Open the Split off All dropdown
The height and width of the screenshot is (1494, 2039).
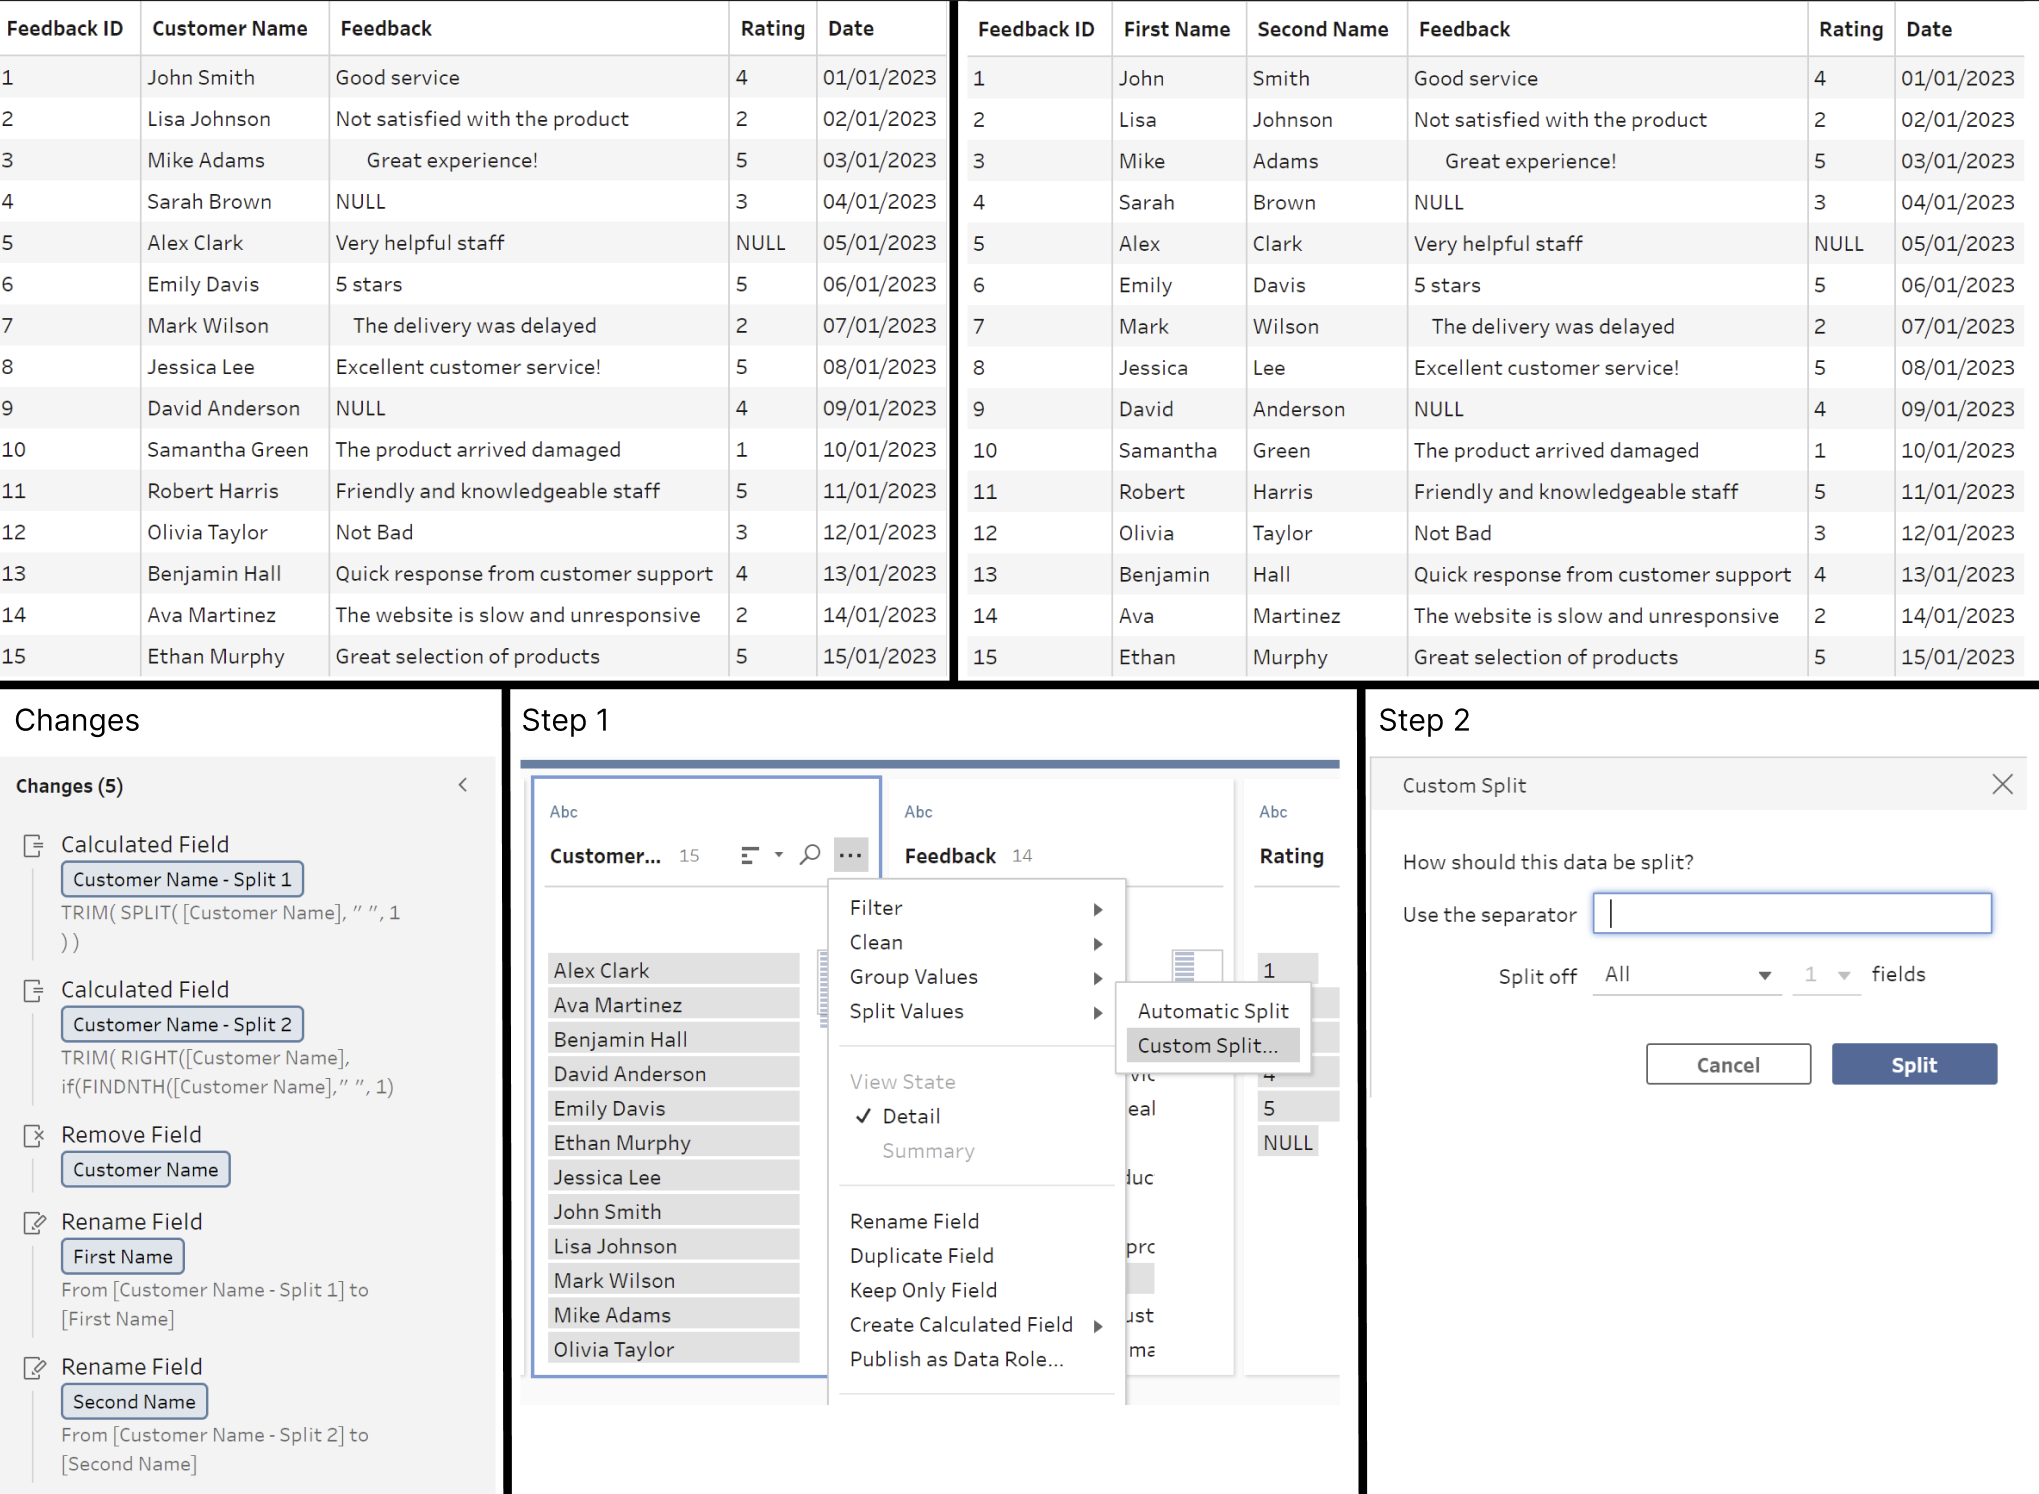coord(1687,975)
